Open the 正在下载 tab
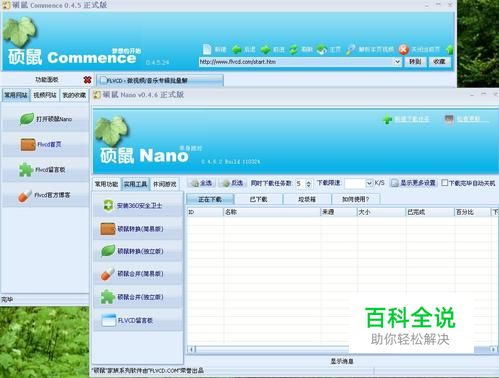This screenshot has width=499, height=378. click(x=210, y=199)
